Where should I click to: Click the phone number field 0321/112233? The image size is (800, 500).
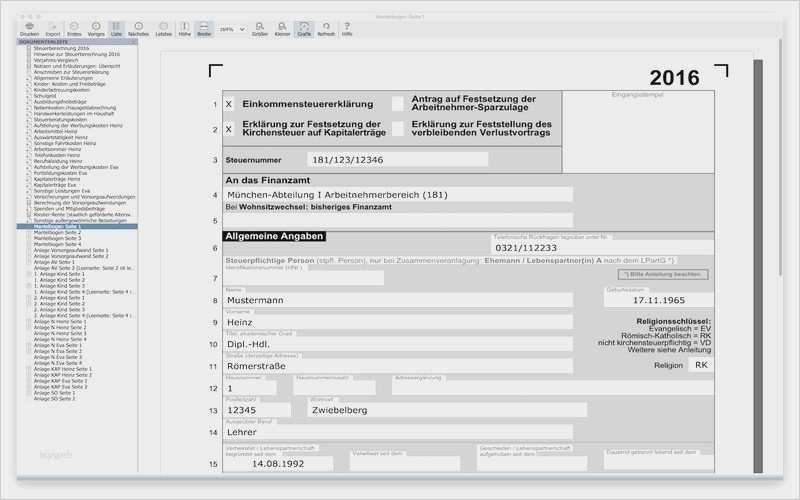[603, 247]
